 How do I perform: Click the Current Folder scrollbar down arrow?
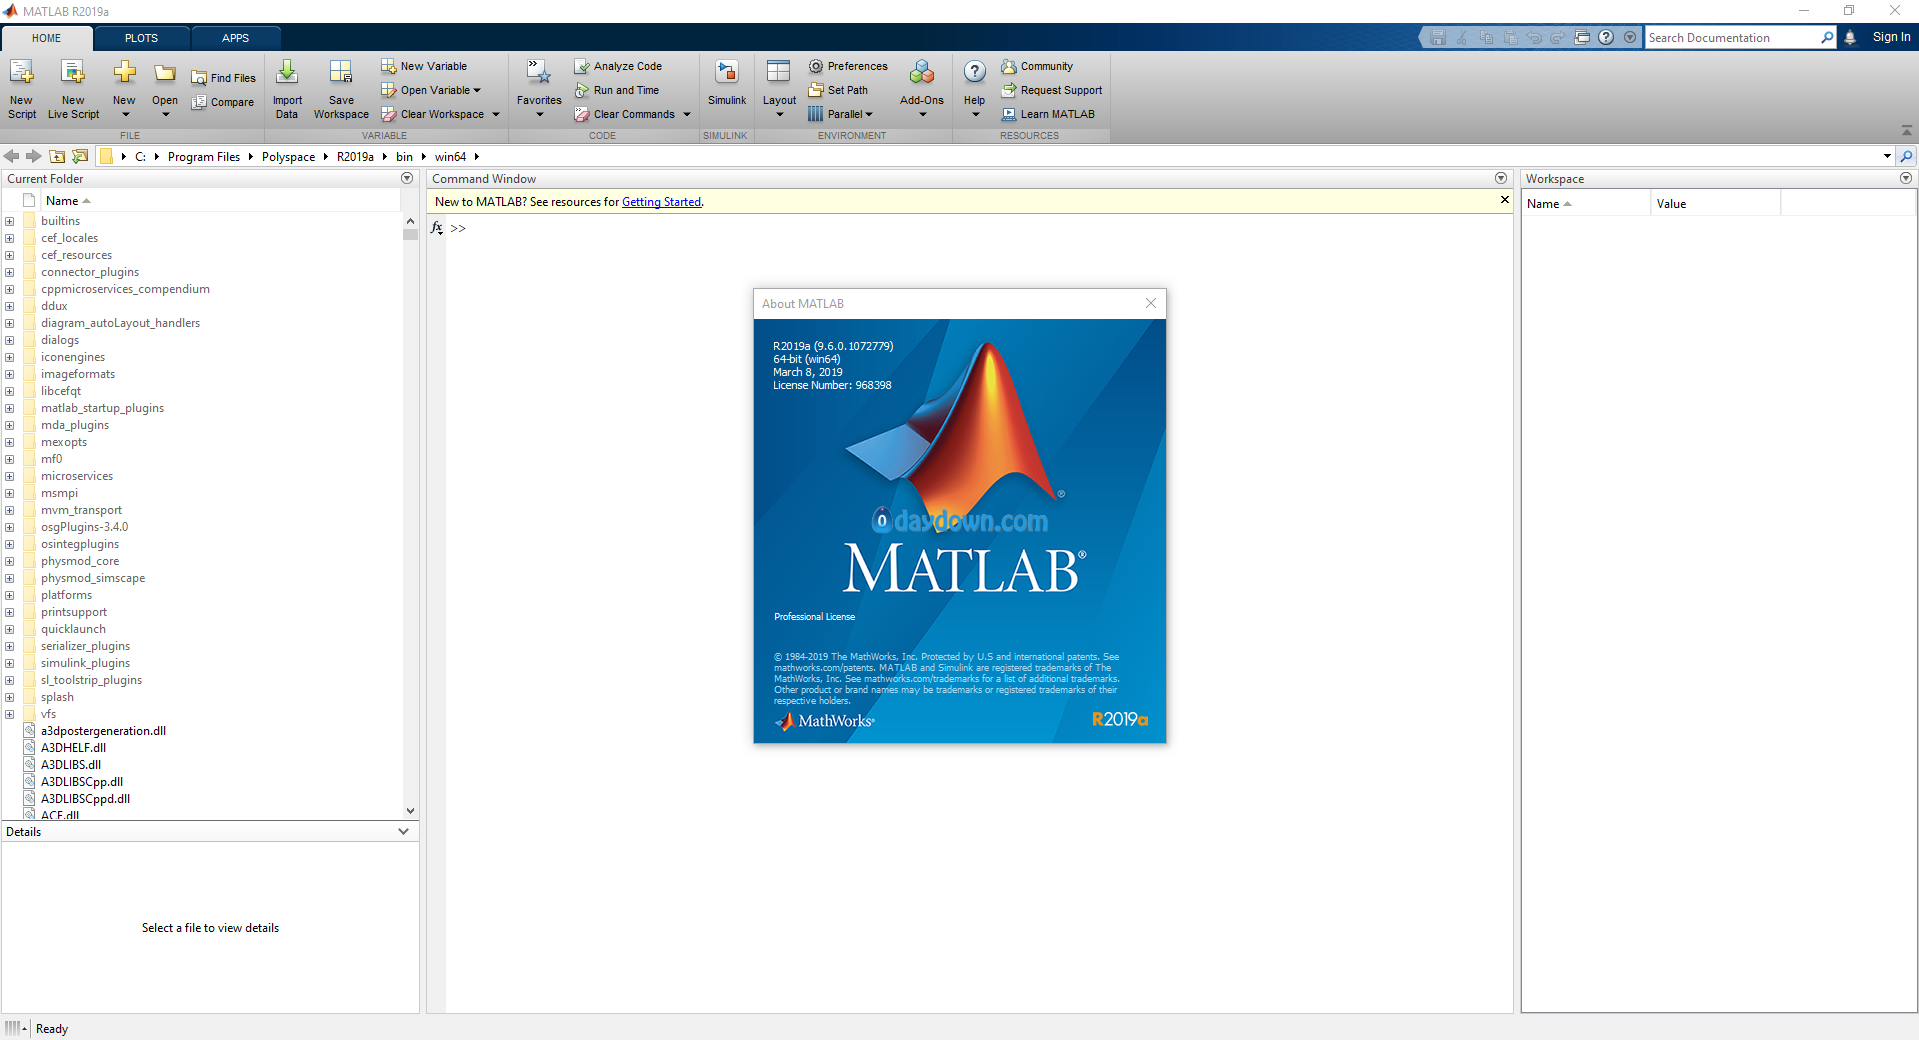[410, 811]
